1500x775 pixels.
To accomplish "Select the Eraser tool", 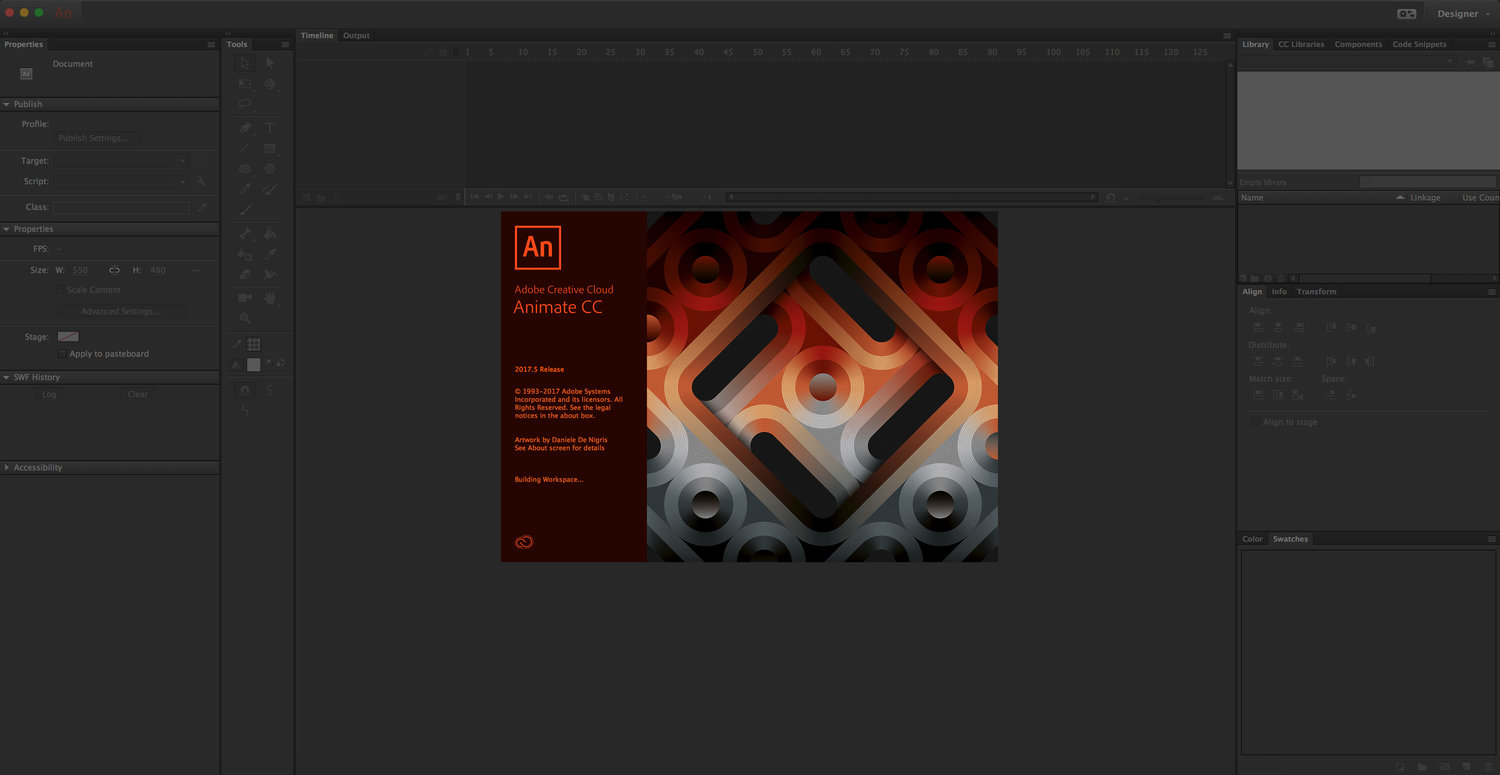I will [245, 274].
